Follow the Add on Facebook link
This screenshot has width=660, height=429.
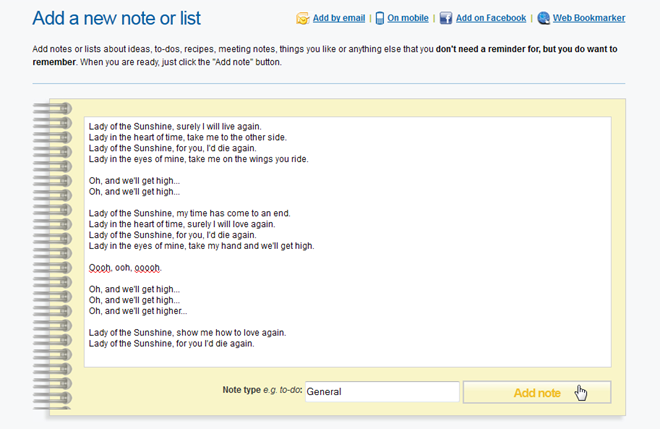491,18
